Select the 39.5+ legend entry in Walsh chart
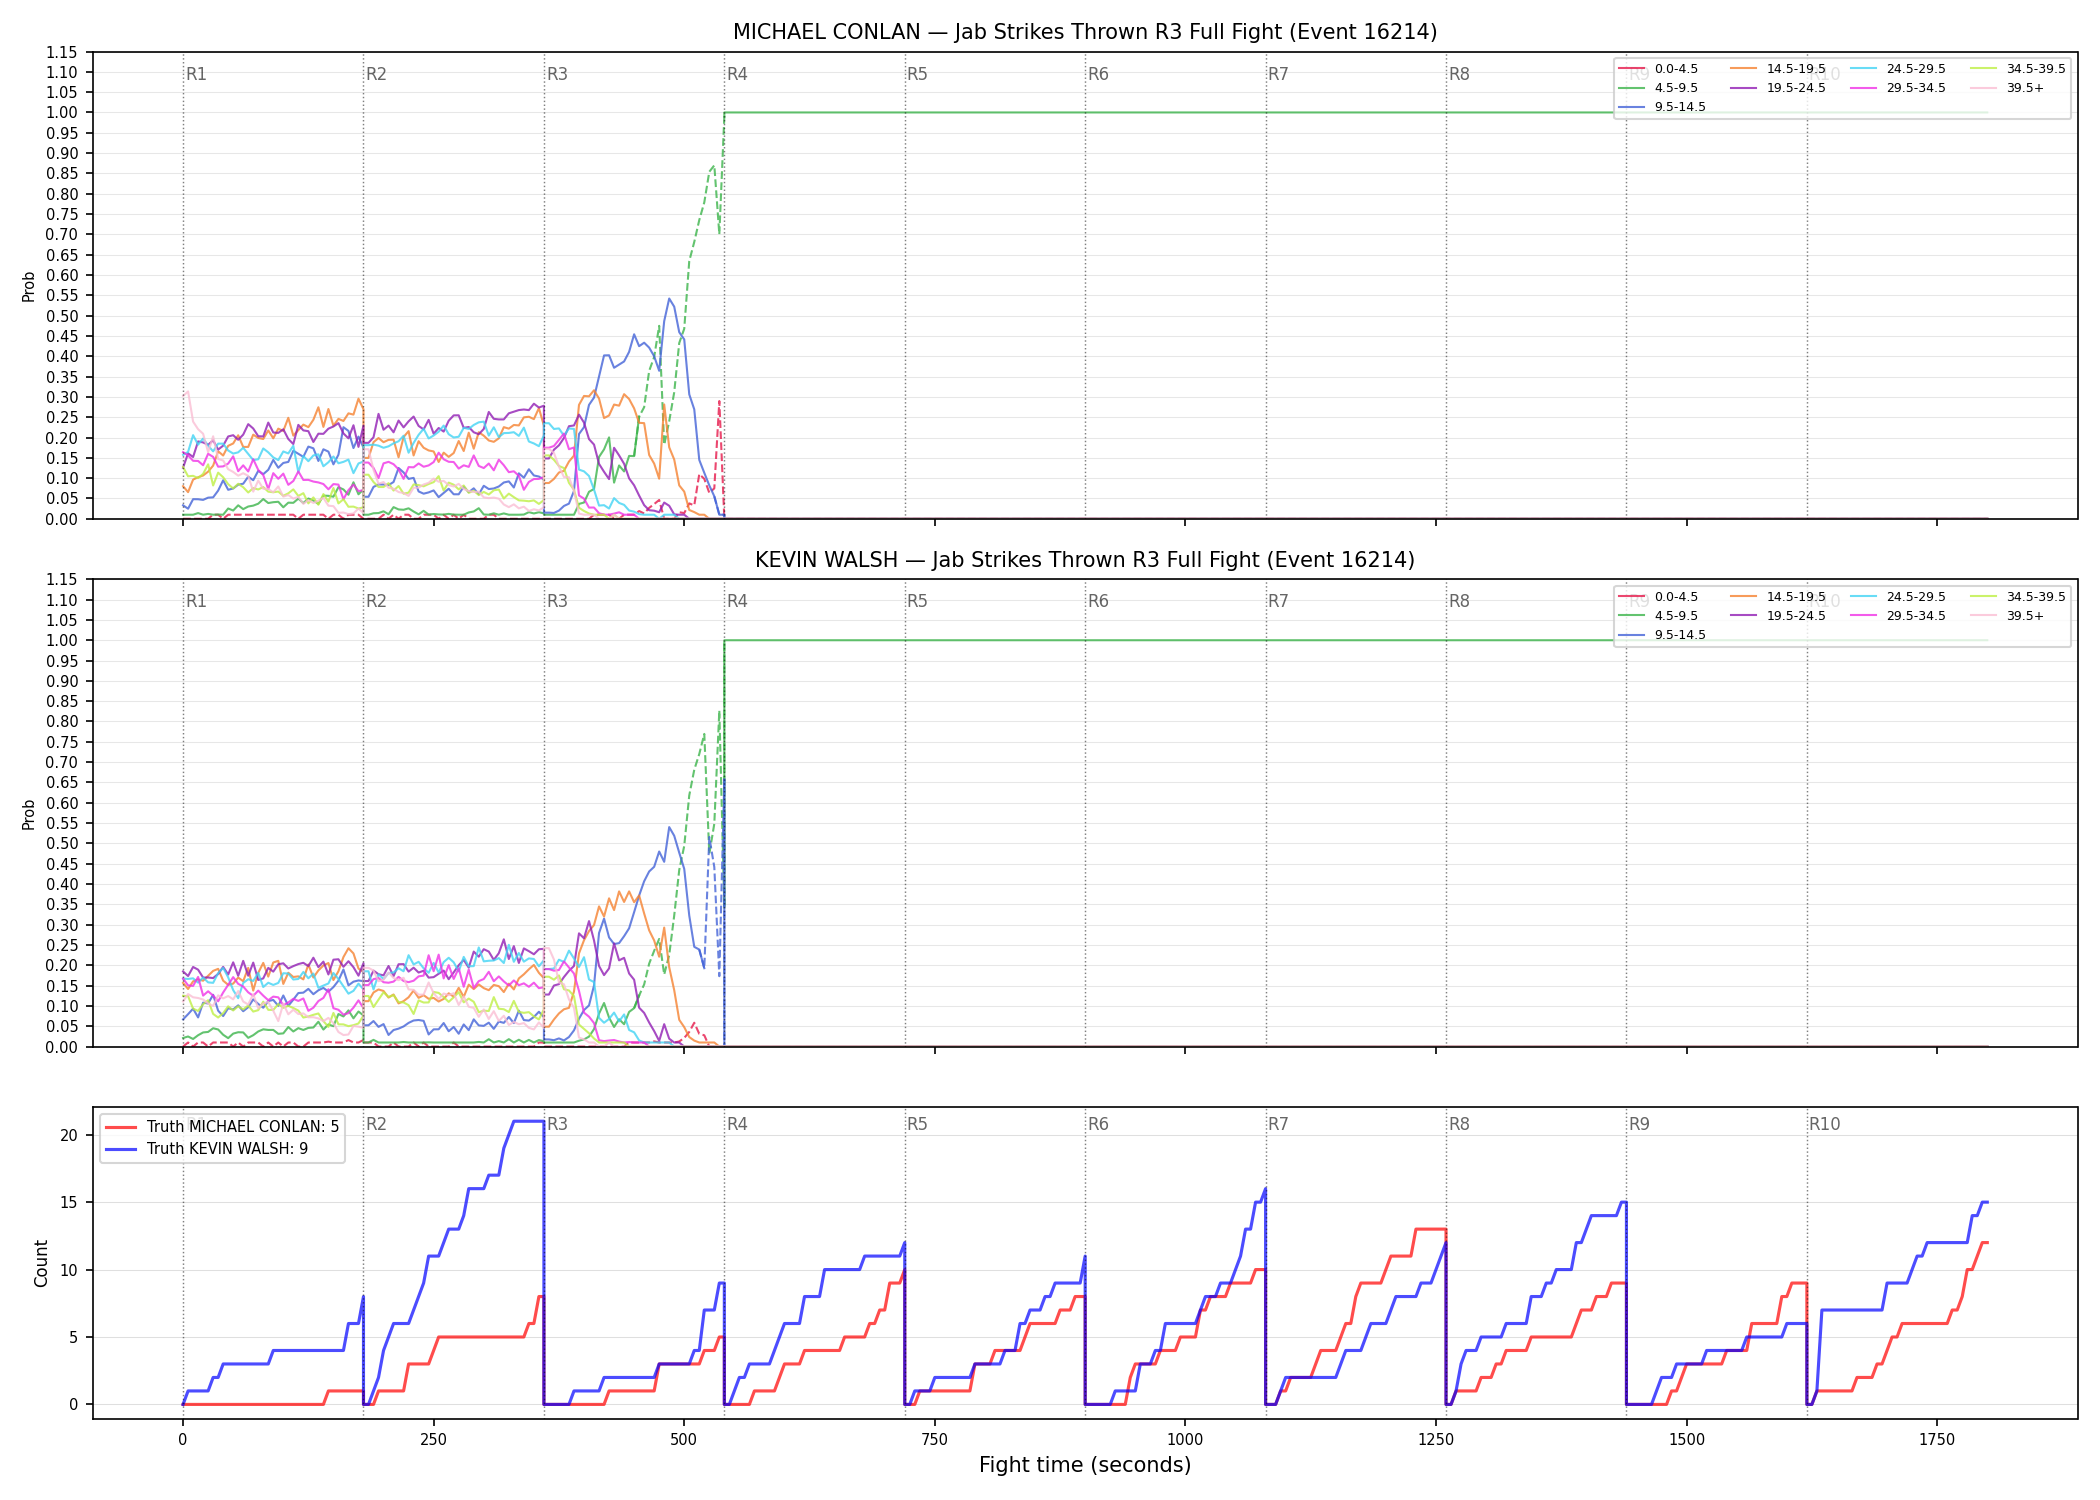Screen dimensions: 2100x1500 pos(2008,616)
